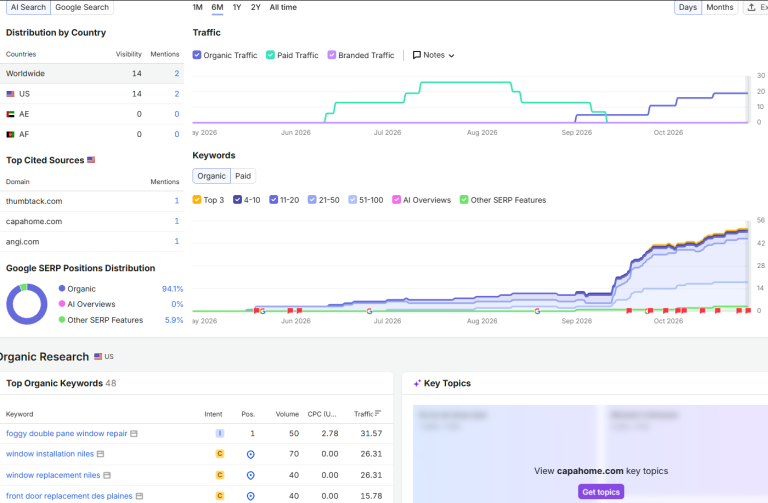
Task: Click the Google update marker near Sep 2026
Action: pyautogui.click(x=537, y=311)
